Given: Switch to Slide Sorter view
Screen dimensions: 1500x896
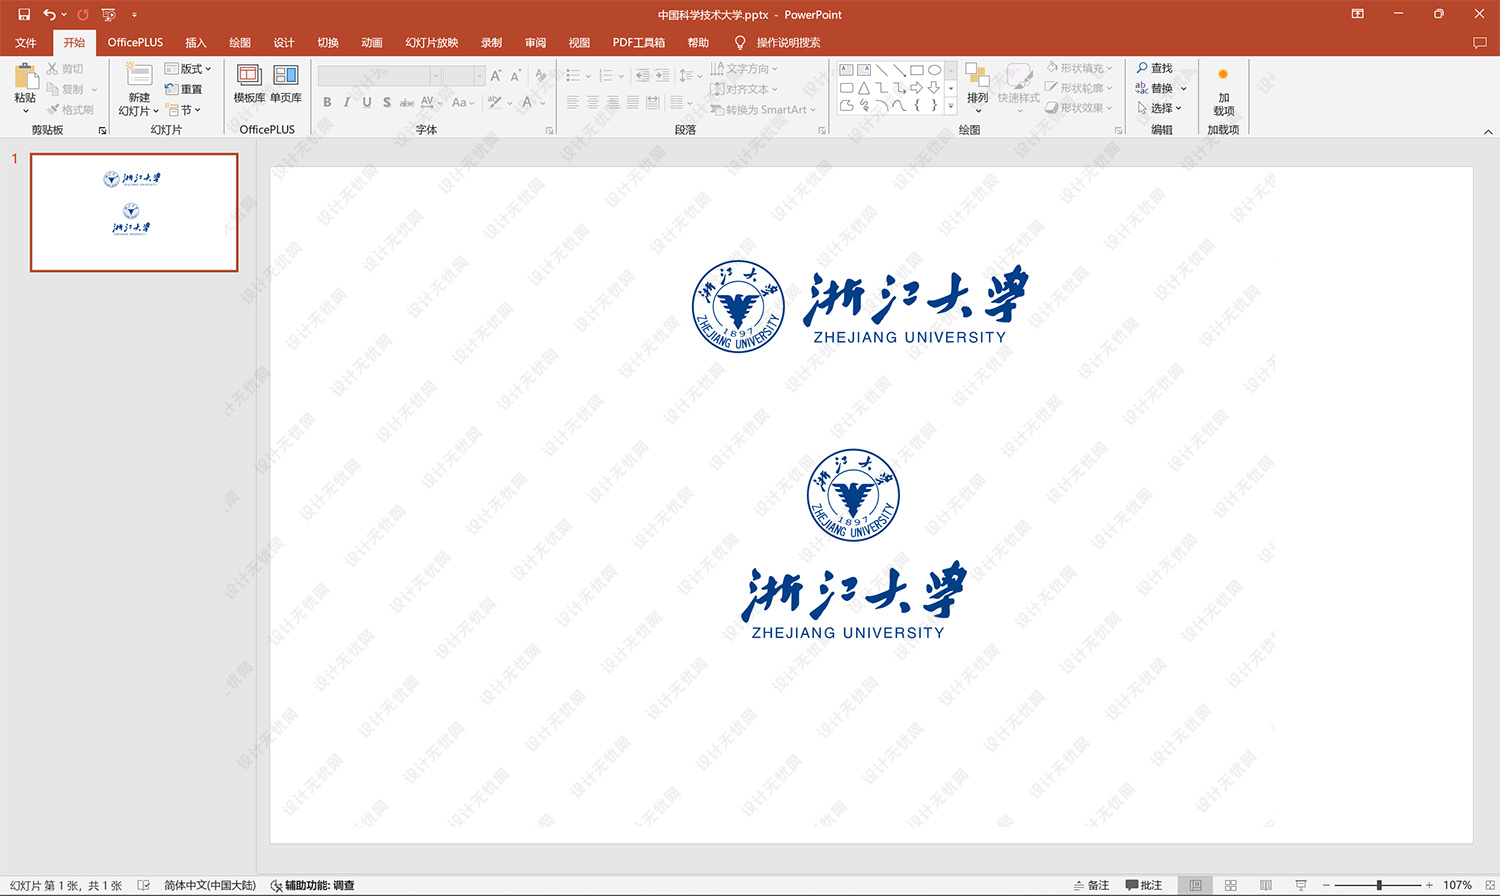Looking at the screenshot, I should [1231, 885].
